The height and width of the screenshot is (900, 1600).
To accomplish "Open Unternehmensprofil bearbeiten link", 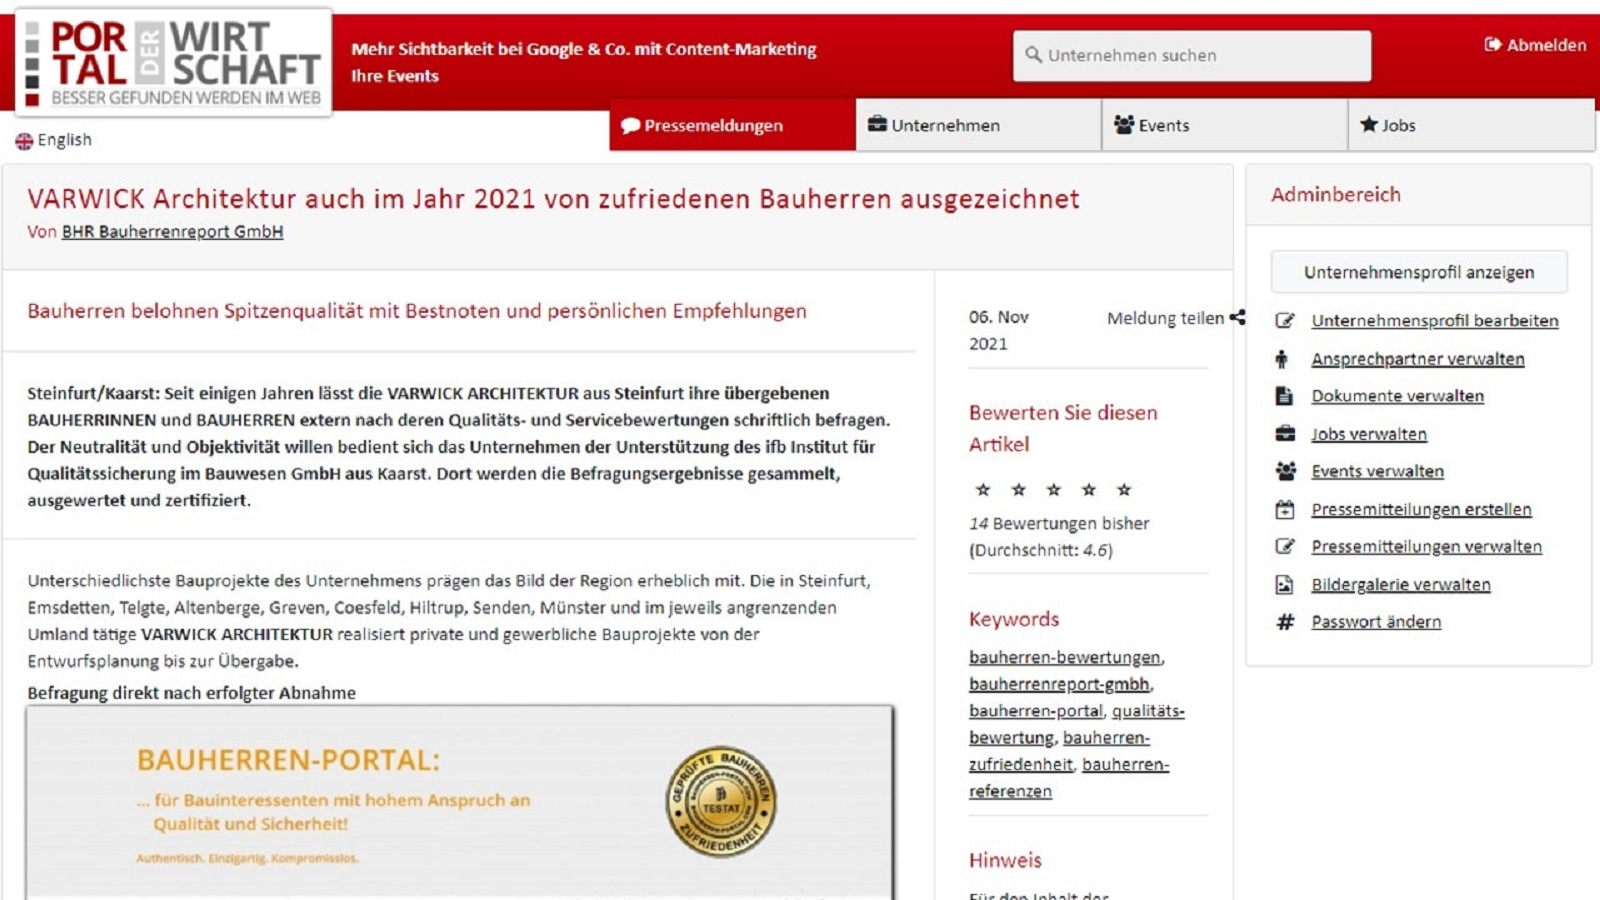I will pos(1435,321).
